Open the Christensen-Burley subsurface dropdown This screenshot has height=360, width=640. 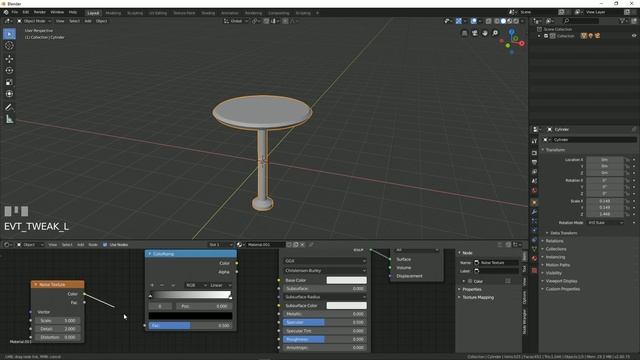[325, 271]
